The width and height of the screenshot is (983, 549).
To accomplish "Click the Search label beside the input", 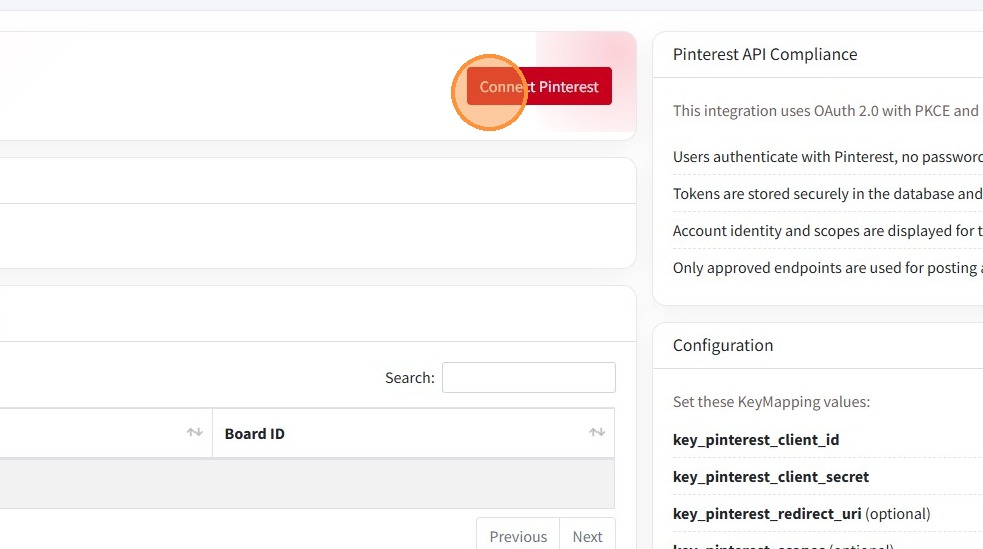I will (410, 378).
